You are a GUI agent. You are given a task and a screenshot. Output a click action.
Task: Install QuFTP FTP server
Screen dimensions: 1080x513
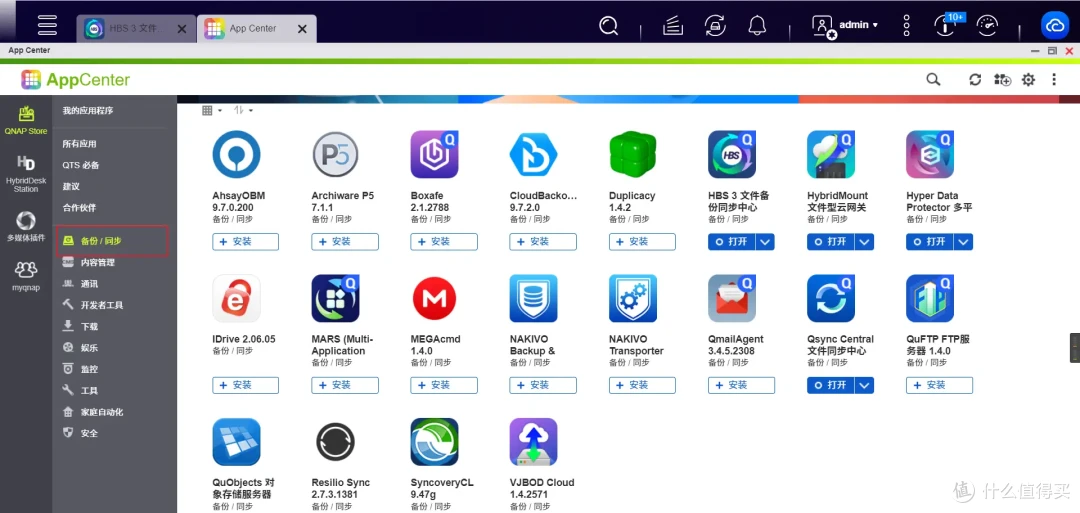point(939,386)
